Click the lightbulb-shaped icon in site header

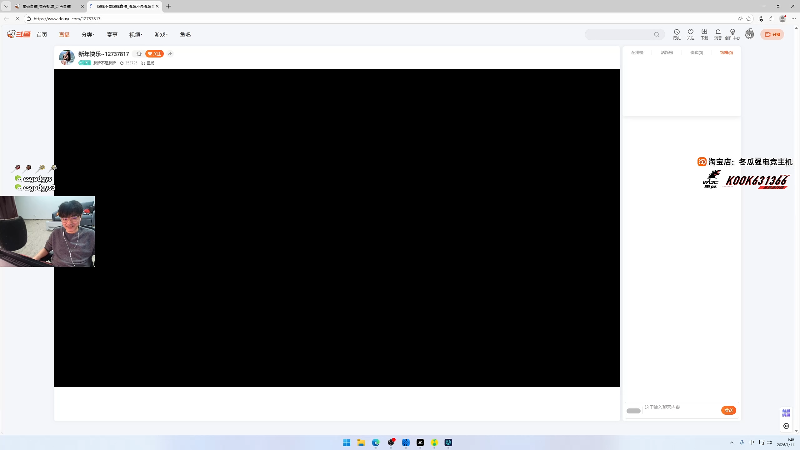click(732, 34)
